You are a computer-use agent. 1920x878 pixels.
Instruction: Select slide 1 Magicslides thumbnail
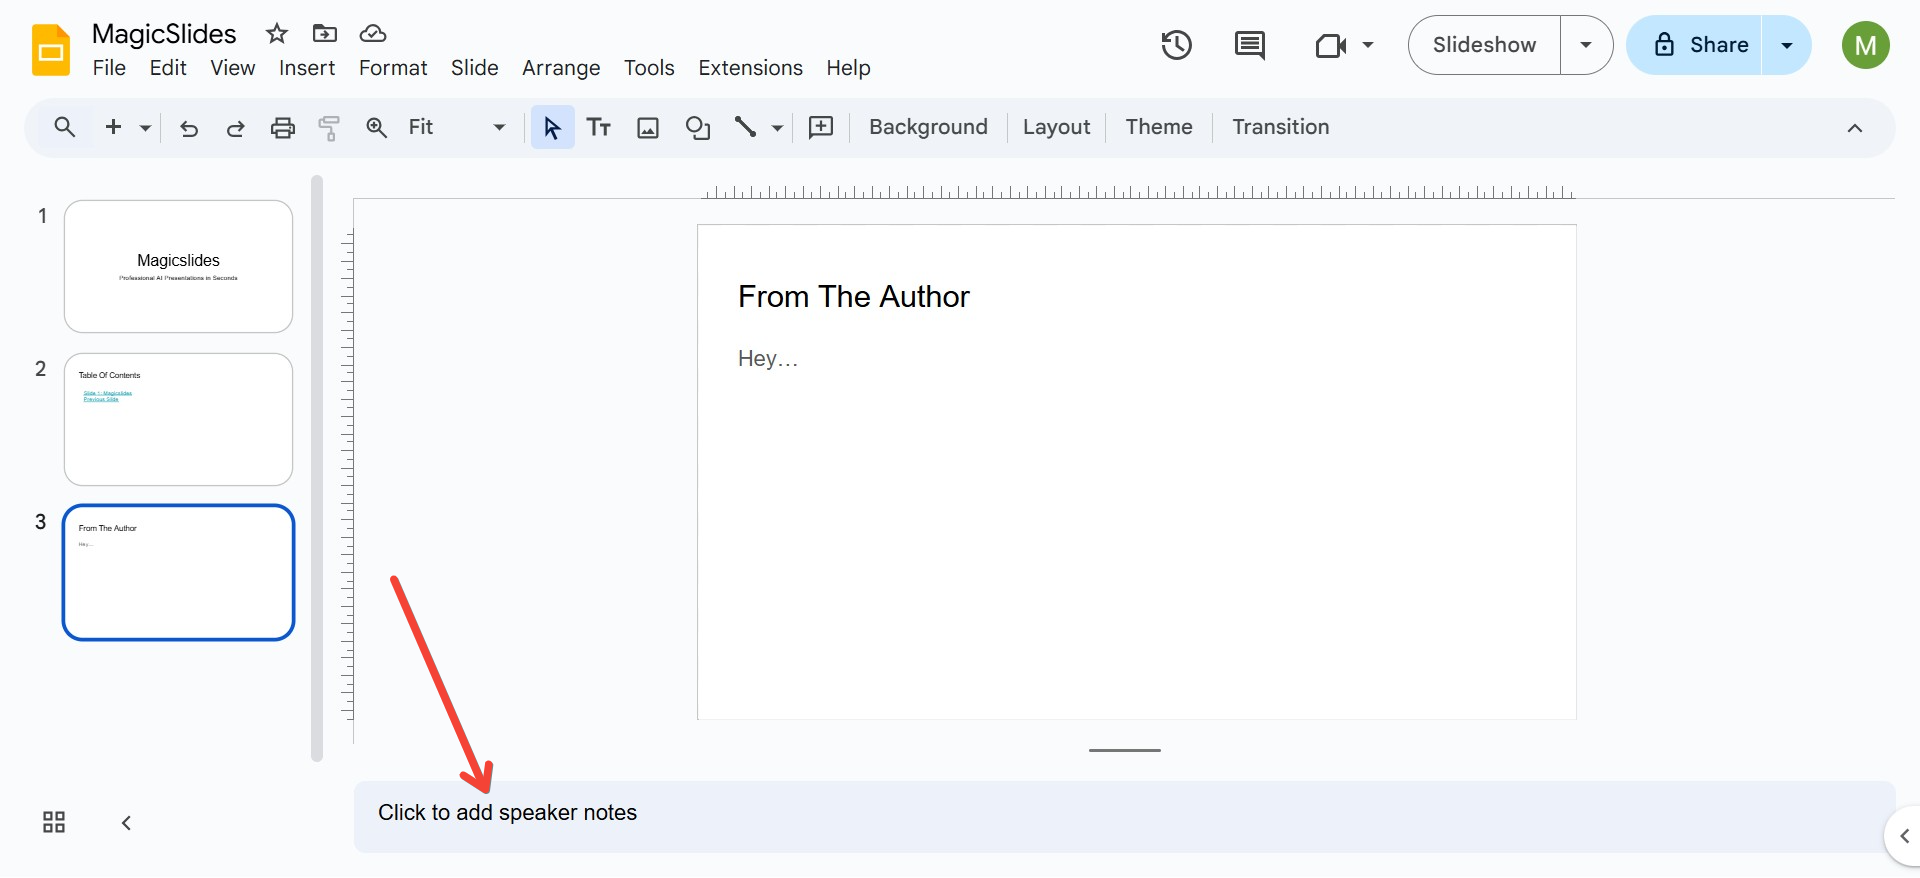click(x=178, y=266)
